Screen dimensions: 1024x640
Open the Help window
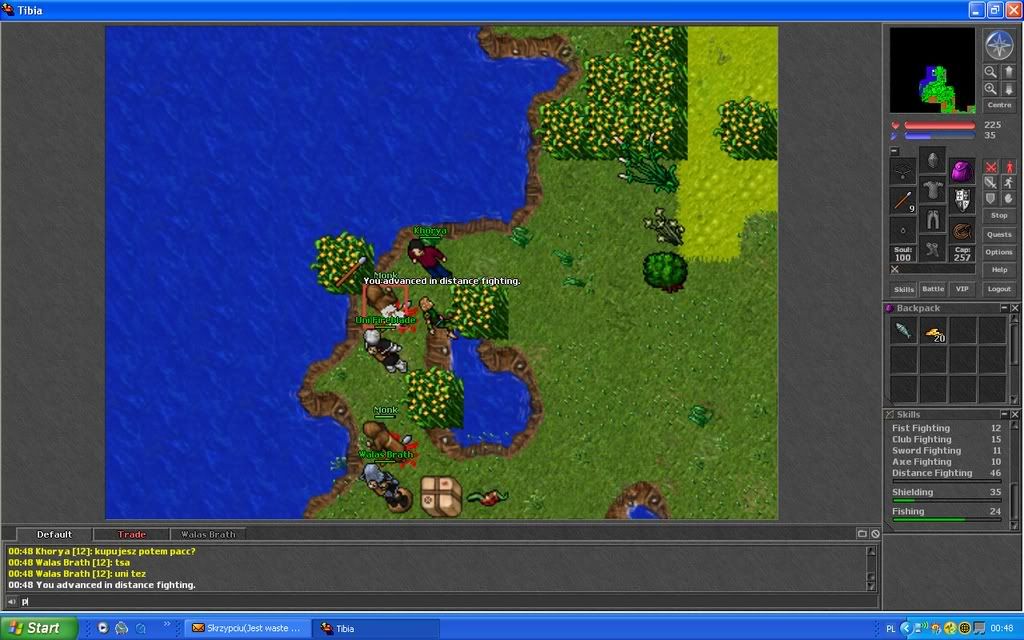click(999, 270)
